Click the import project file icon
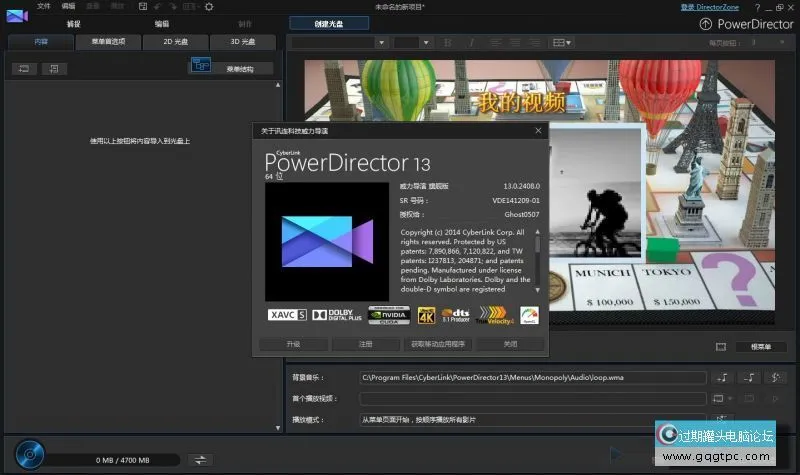 [x=54, y=68]
